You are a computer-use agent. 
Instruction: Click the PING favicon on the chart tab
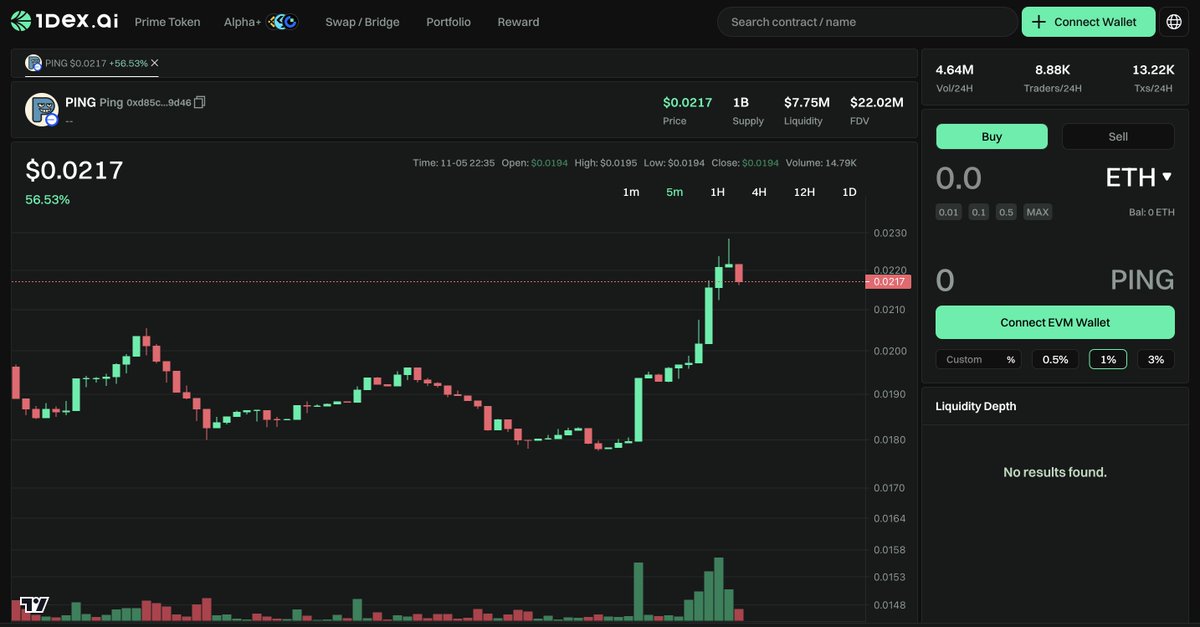tap(32, 61)
